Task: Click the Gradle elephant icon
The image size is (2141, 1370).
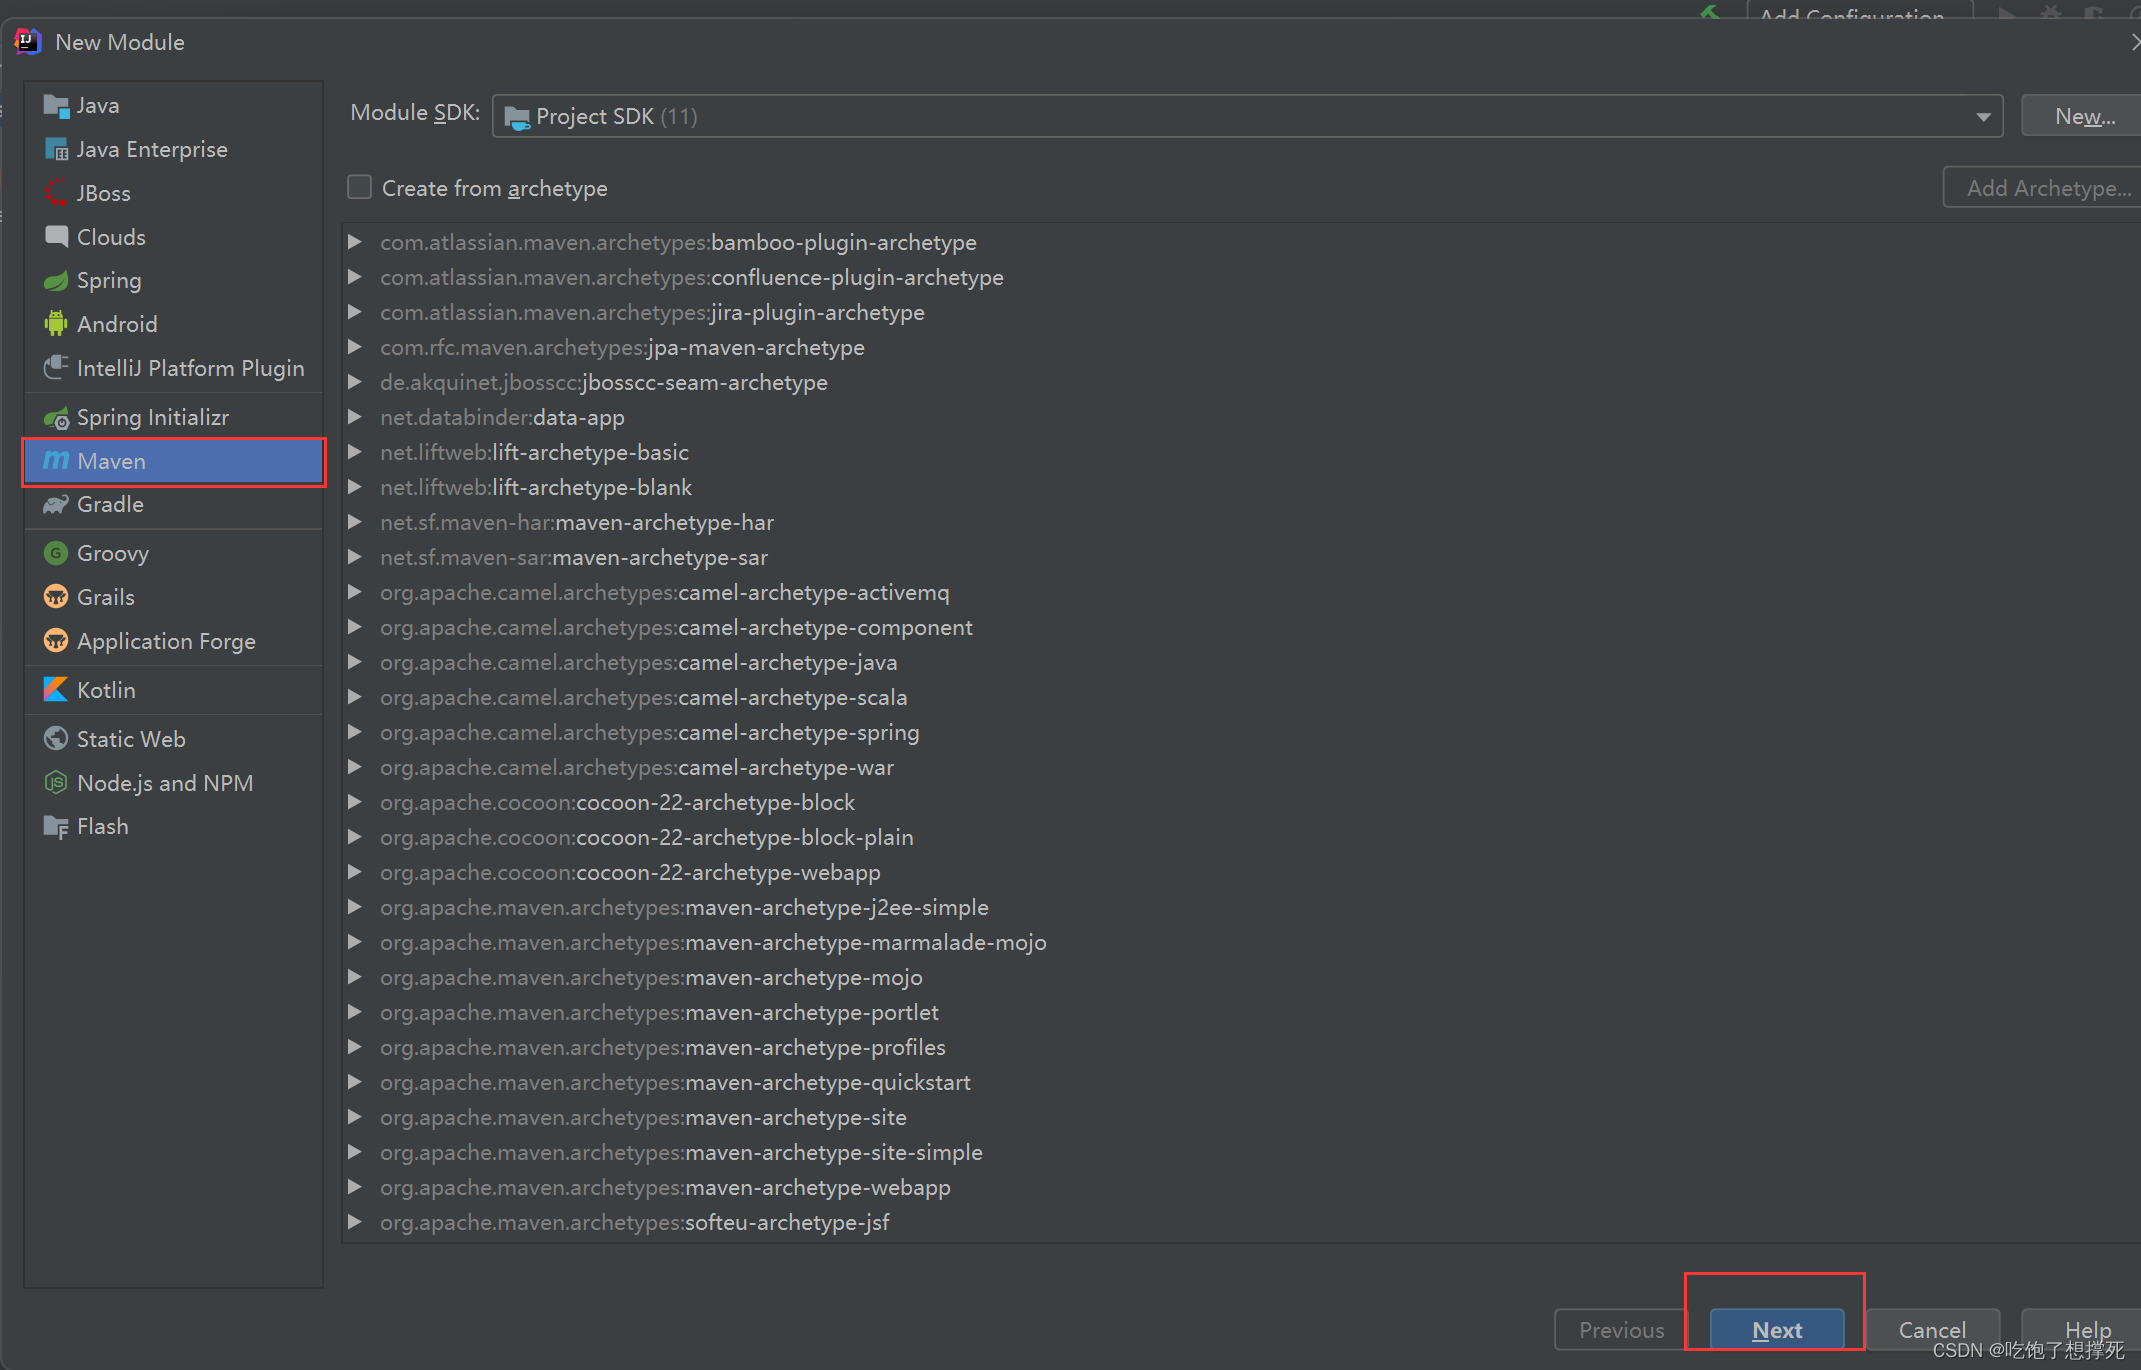Action: pyautogui.click(x=56, y=505)
